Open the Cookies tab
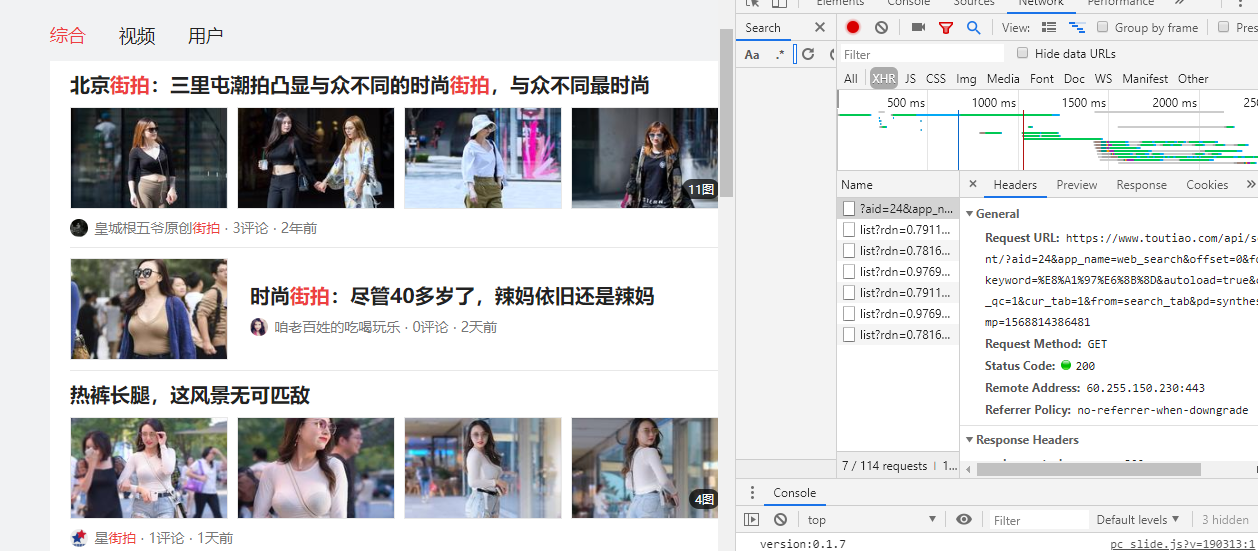Viewport: 1258px width, 551px height. 1207,185
